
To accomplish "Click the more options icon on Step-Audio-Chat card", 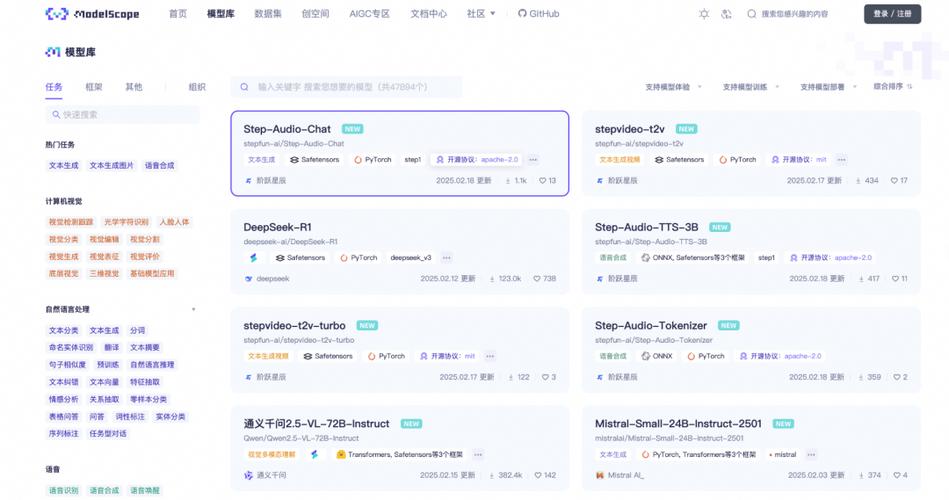I will tap(533, 160).
